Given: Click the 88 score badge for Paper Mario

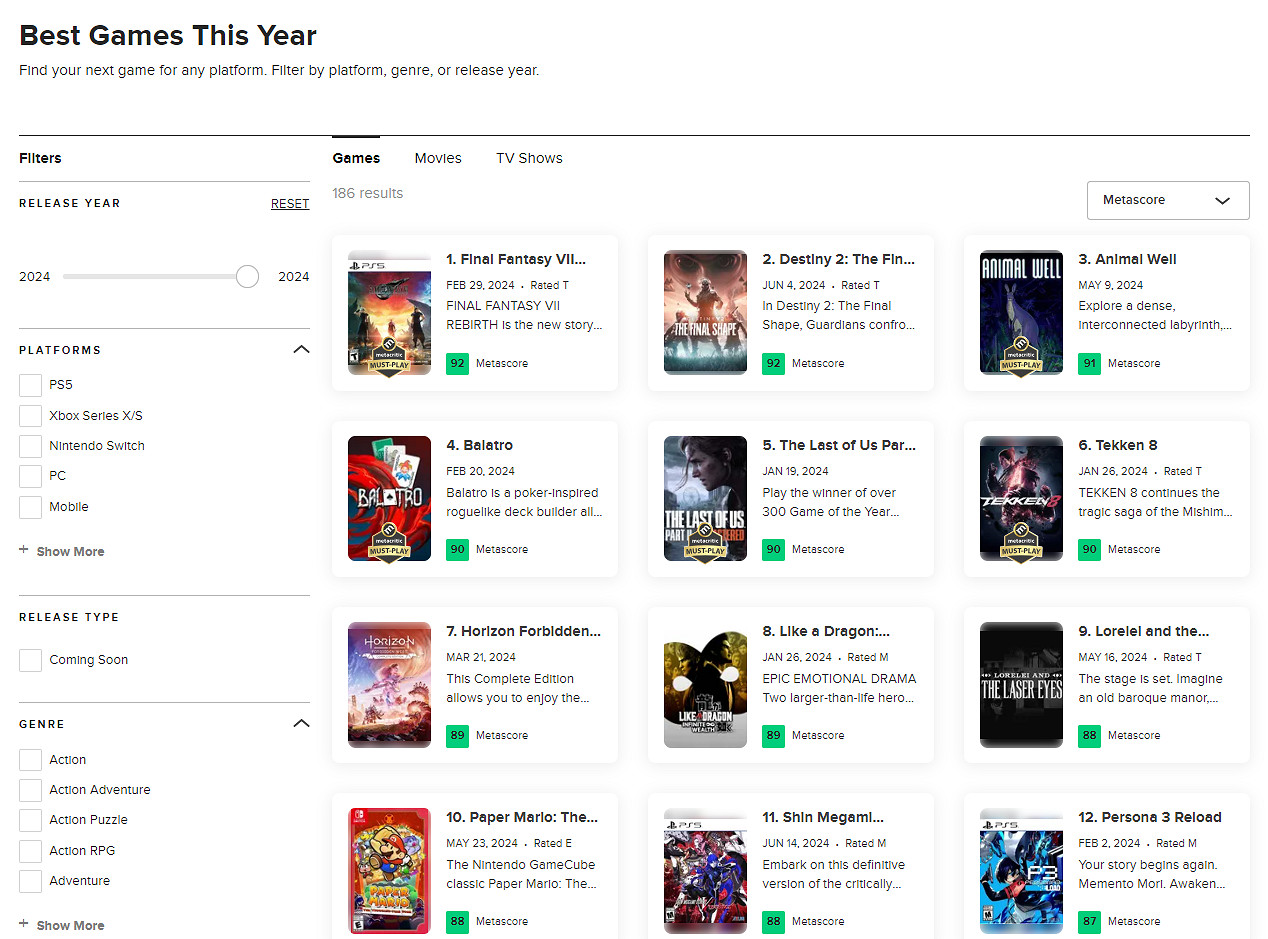Looking at the screenshot, I should [457, 921].
